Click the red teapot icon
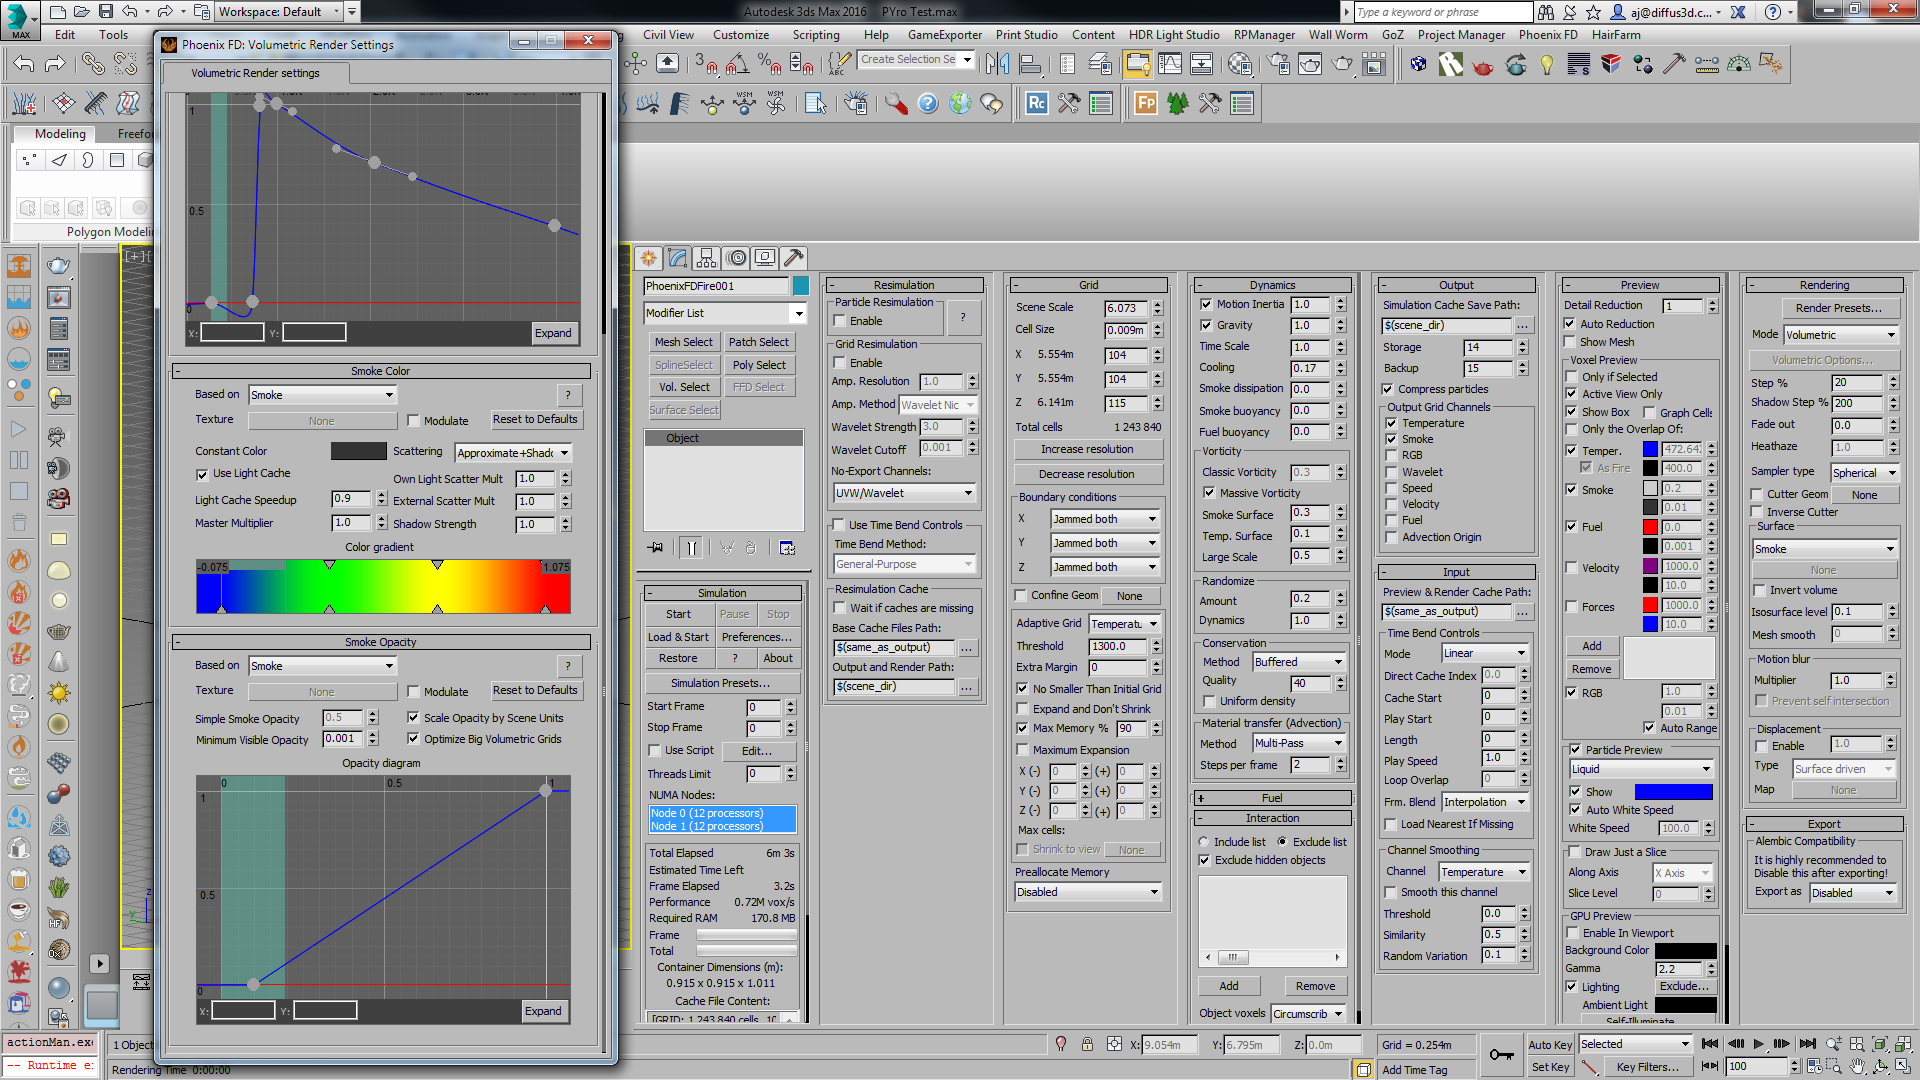This screenshot has width=1920, height=1080. [x=1483, y=66]
